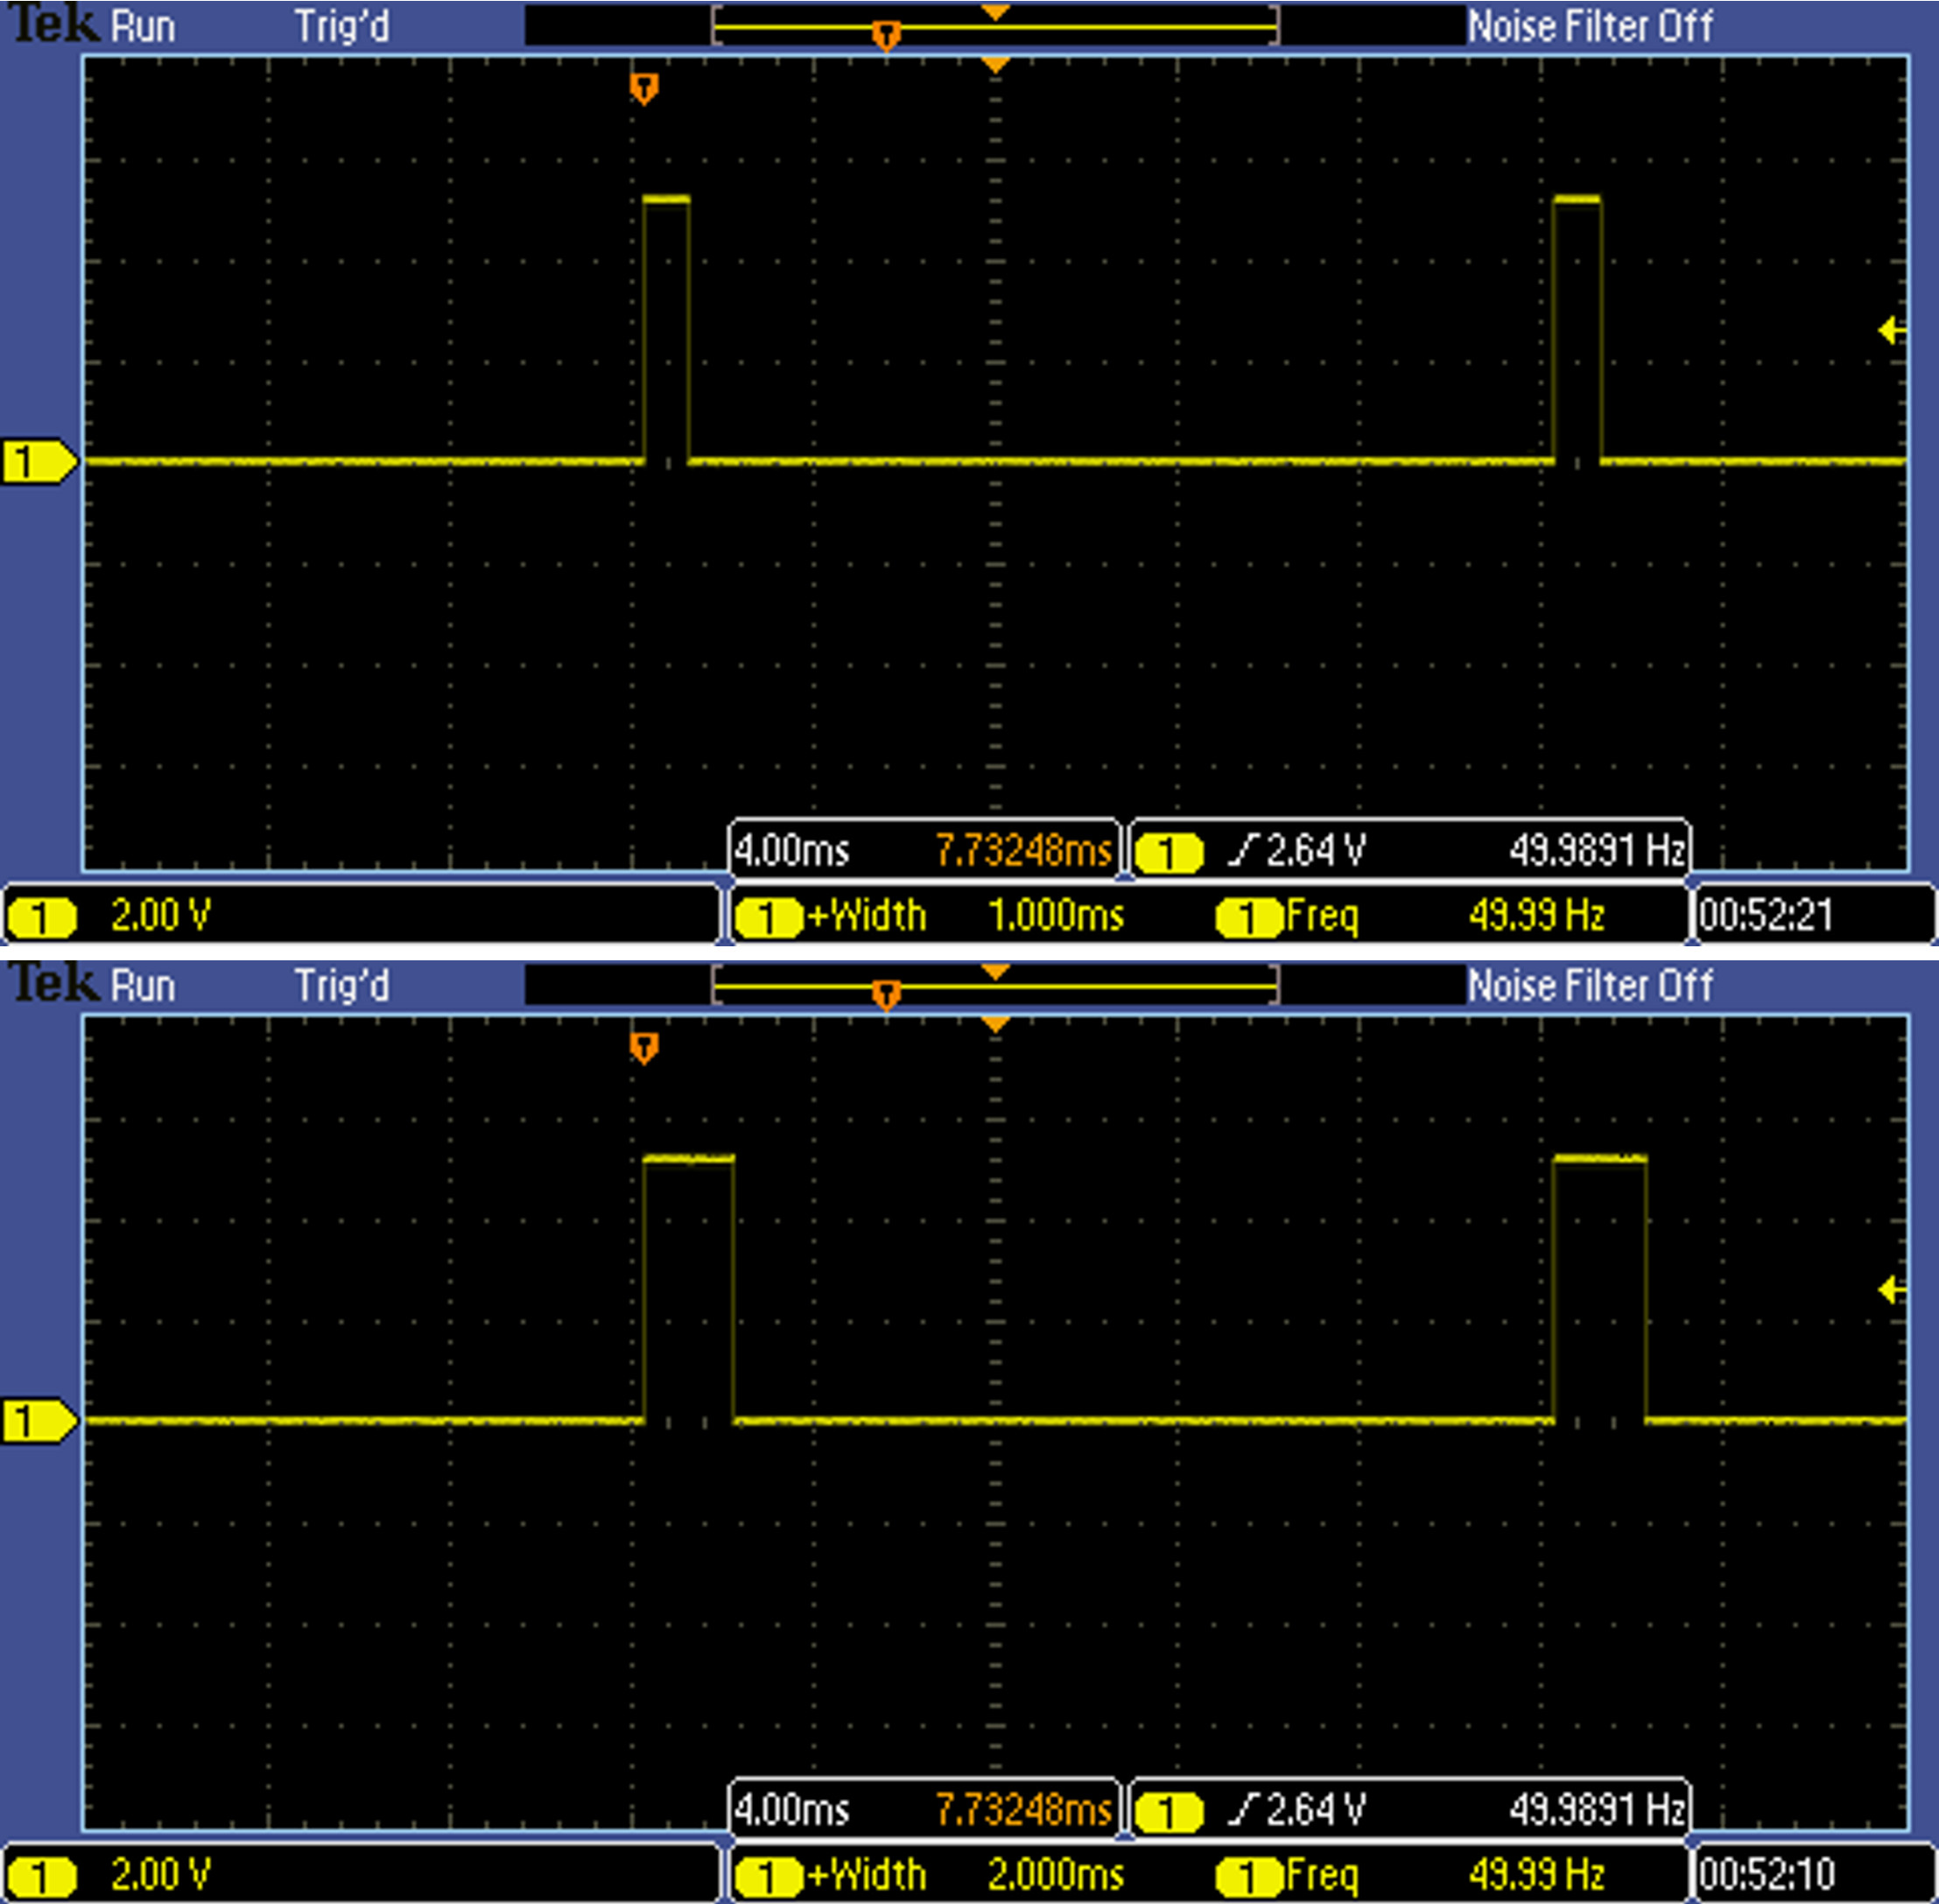Click the bottom screen's channel 1 ground marker
This screenshot has height=1904, width=1939.
pyautogui.click(x=36, y=1421)
